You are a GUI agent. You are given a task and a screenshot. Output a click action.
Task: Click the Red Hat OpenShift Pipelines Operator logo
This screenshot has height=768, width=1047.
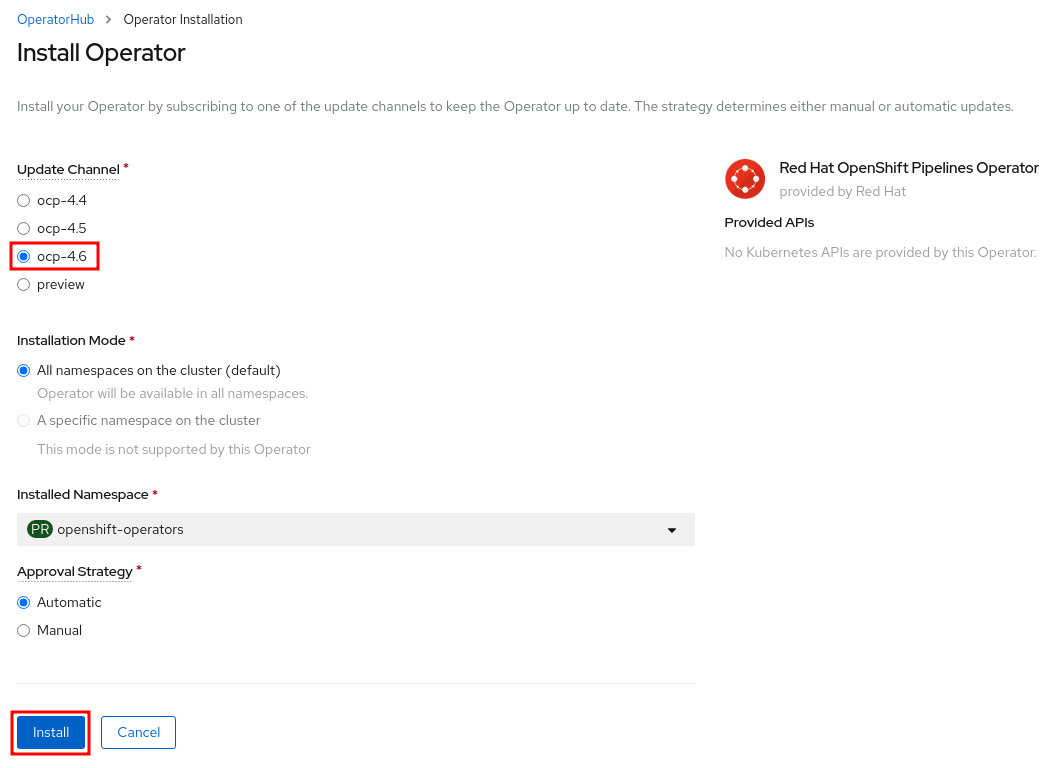tap(746, 179)
